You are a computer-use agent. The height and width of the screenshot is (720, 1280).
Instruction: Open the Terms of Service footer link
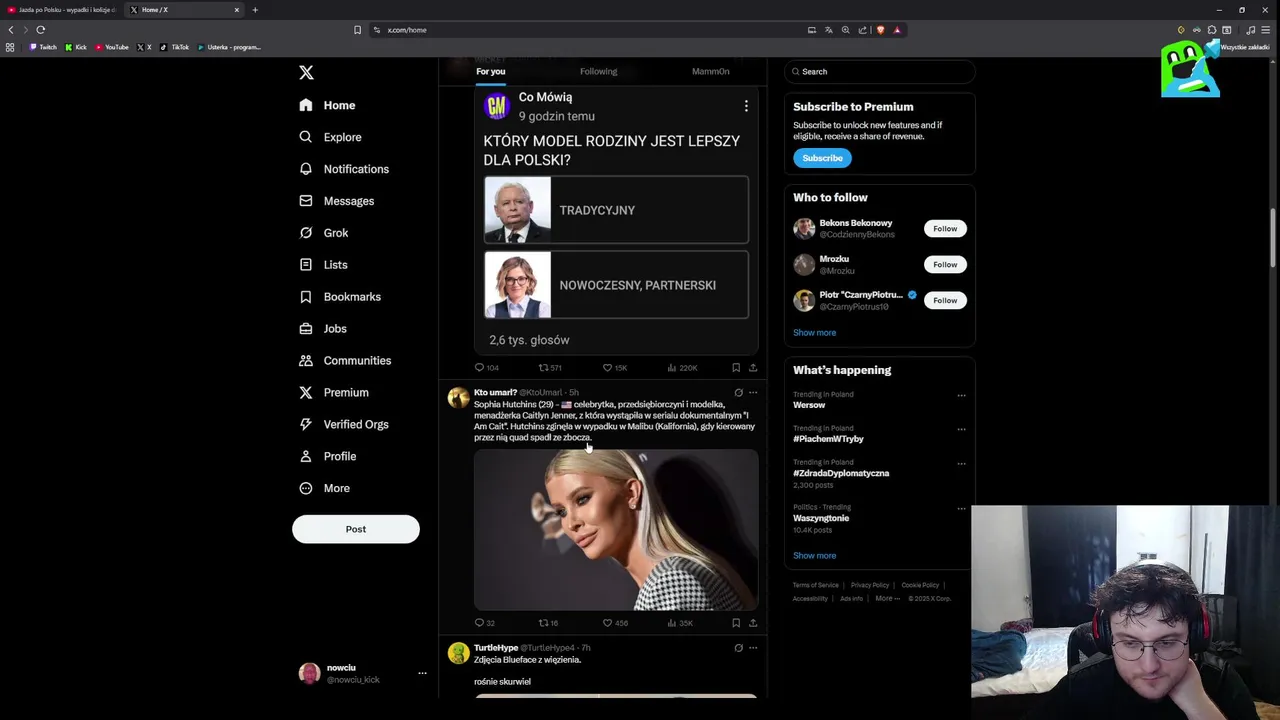point(816,585)
